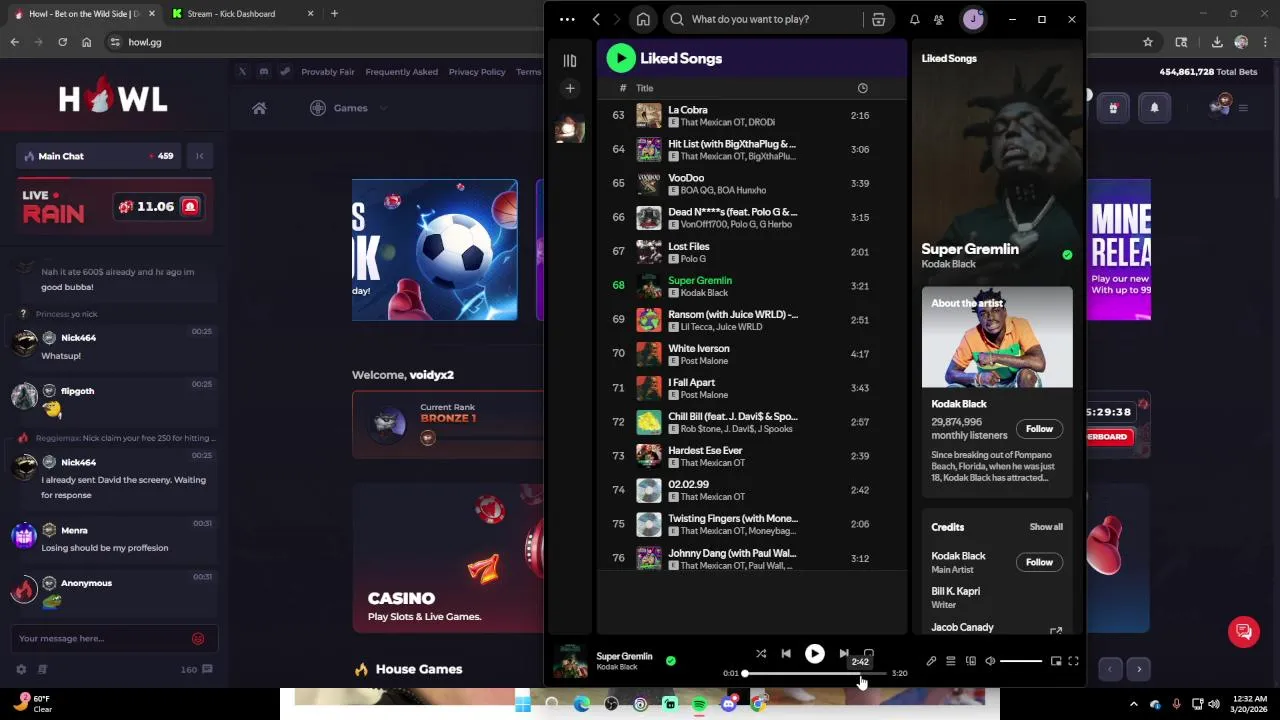The height and width of the screenshot is (720, 1280).
Task: Go back in Spotify navigation
Action: [596, 19]
